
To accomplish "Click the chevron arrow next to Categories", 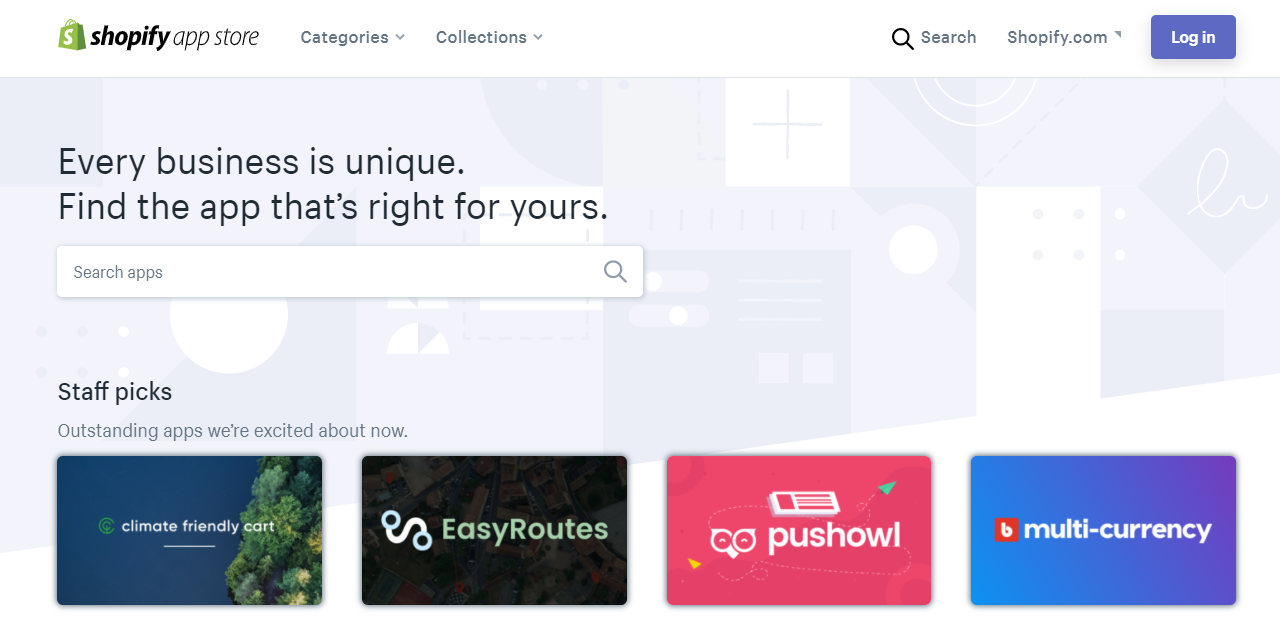I will (x=400, y=37).
